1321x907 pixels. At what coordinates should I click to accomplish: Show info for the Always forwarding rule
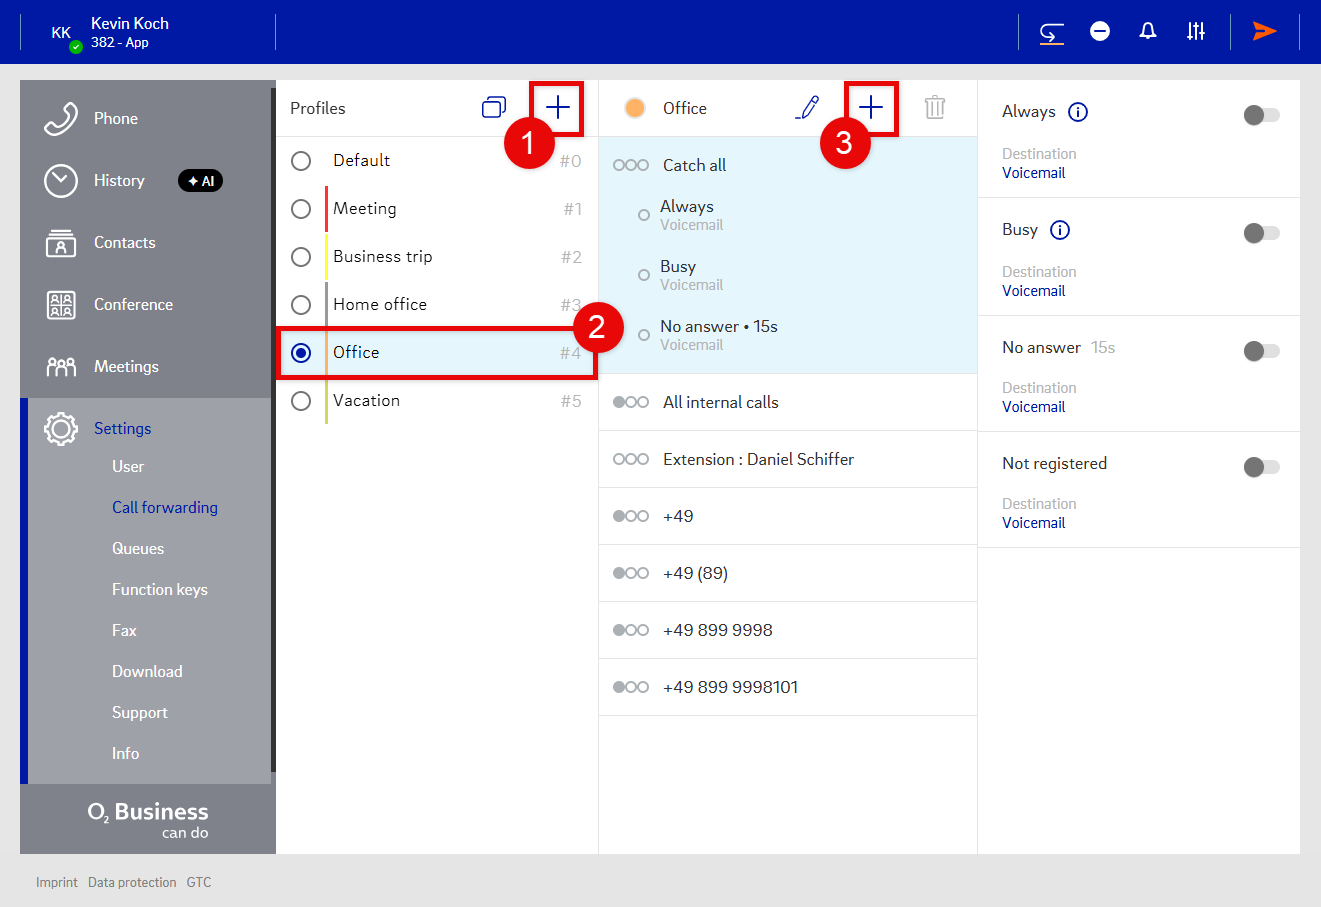[x=1078, y=112]
